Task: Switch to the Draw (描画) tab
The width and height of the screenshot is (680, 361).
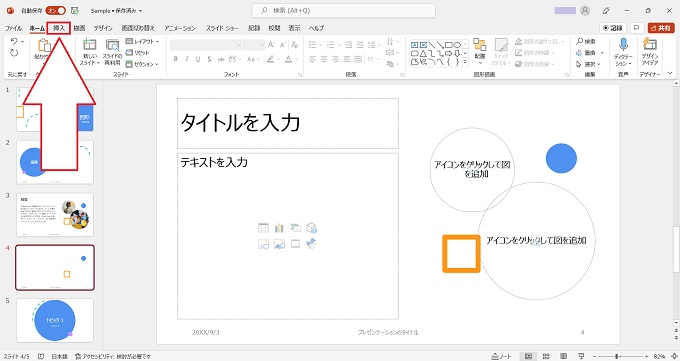Action: click(x=79, y=28)
